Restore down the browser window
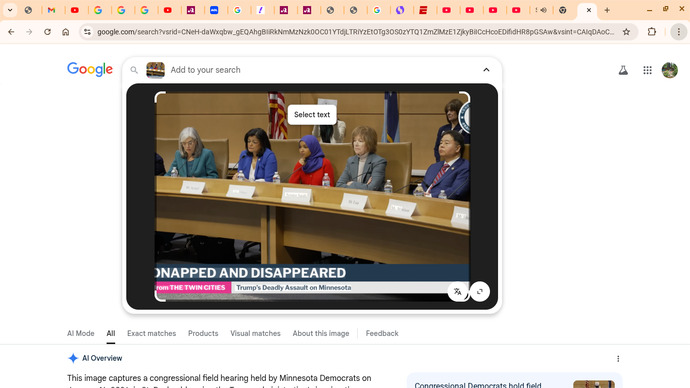Screen dimensions: 690x388 click(665, 10)
